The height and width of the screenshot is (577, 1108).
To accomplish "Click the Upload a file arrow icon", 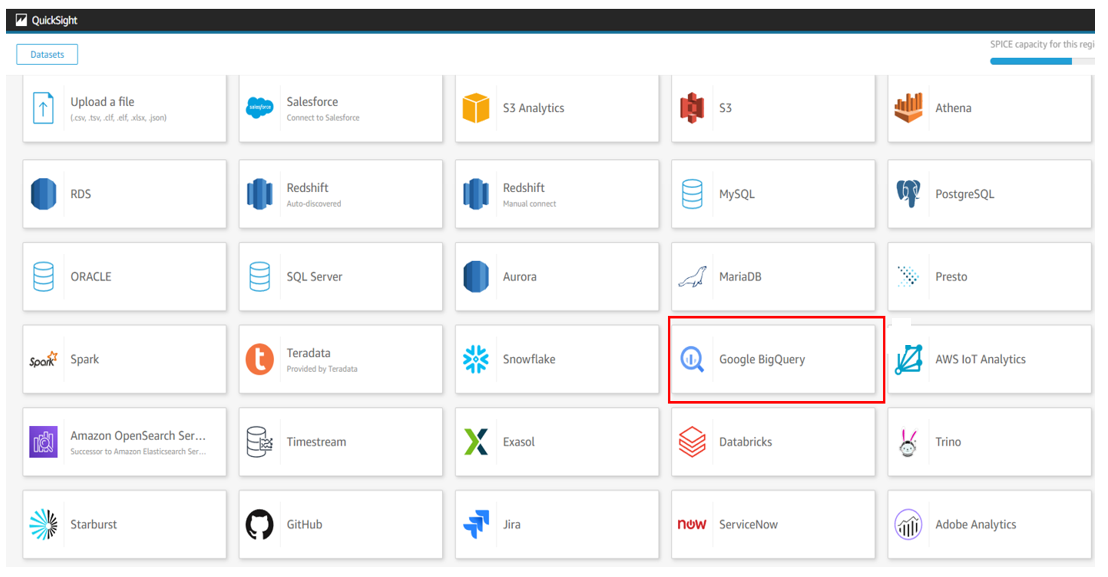I will 43,108.
